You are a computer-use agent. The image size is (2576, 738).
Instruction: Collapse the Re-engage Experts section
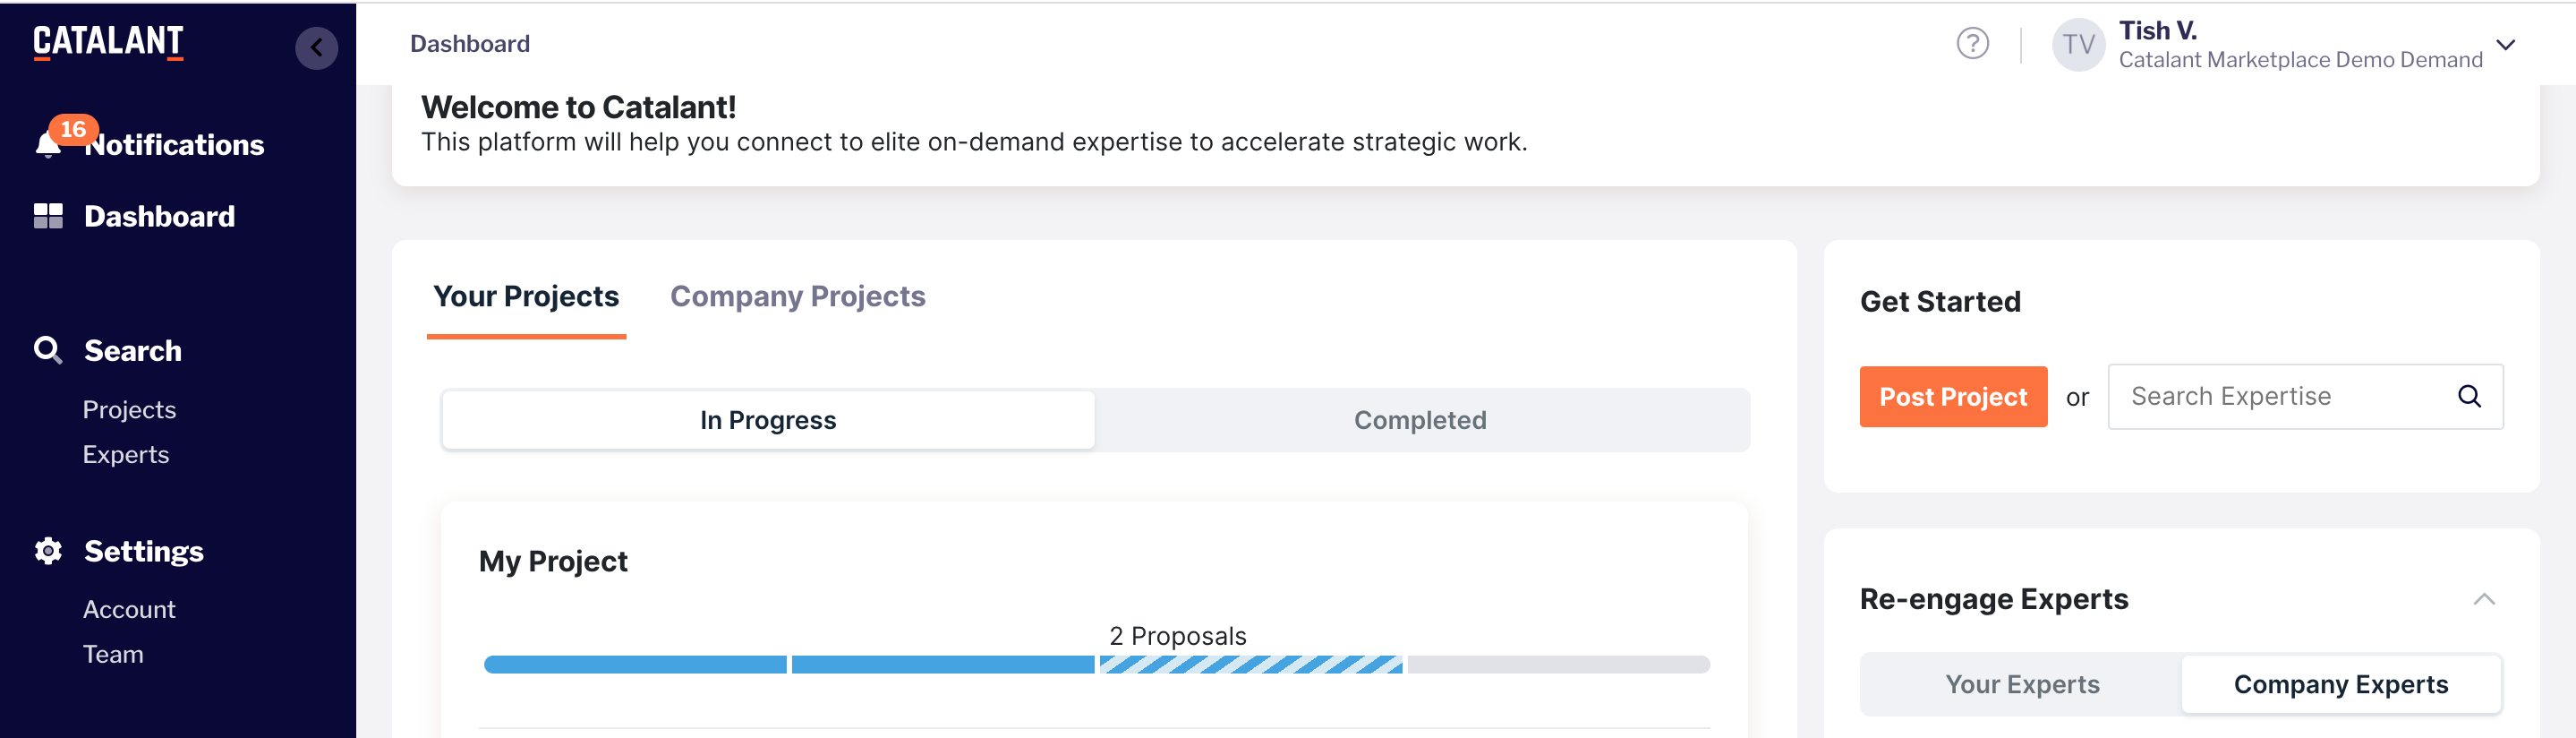2484,599
